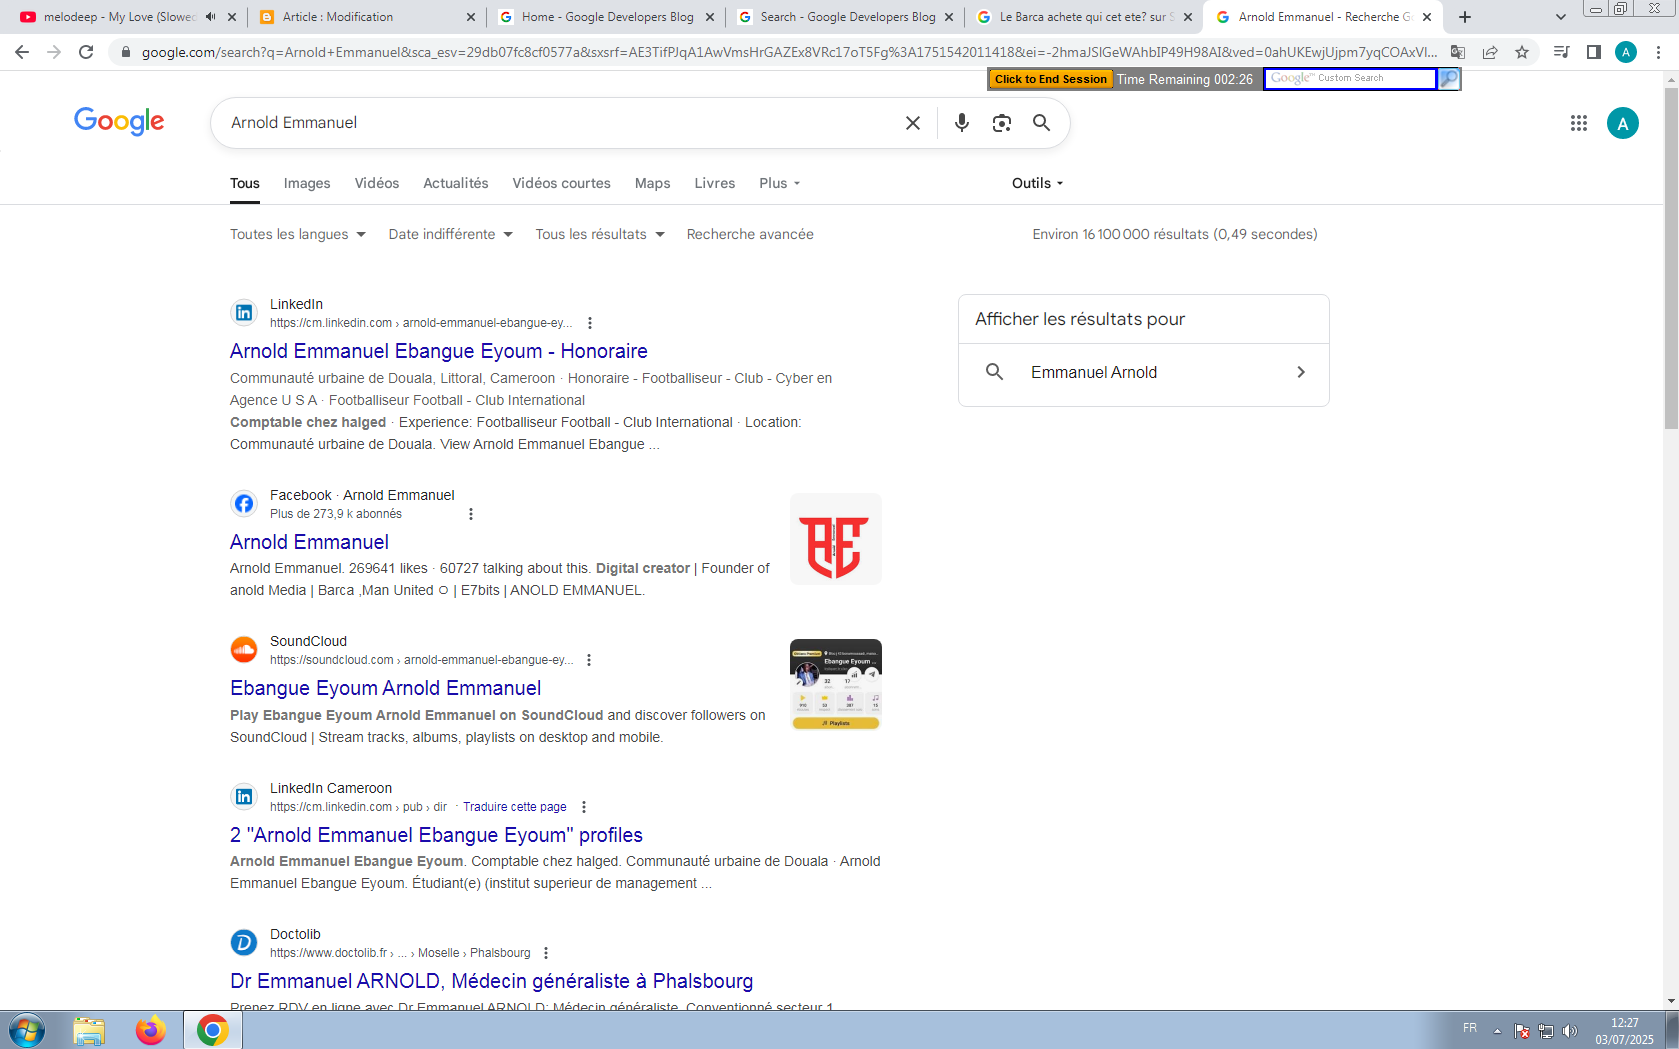
Task: Click the Facebook result AE logo thumbnail
Action: [x=836, y=539]
